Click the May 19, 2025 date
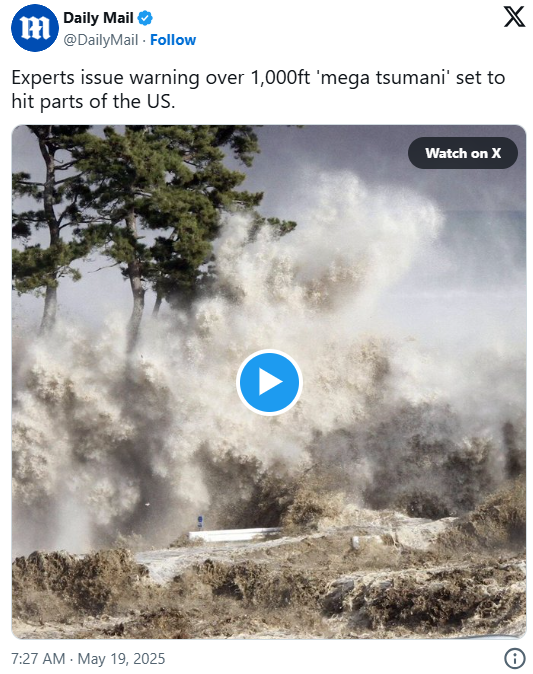This screenshot has width=533, height=674. pyautogui.click(x=121, y=659)
